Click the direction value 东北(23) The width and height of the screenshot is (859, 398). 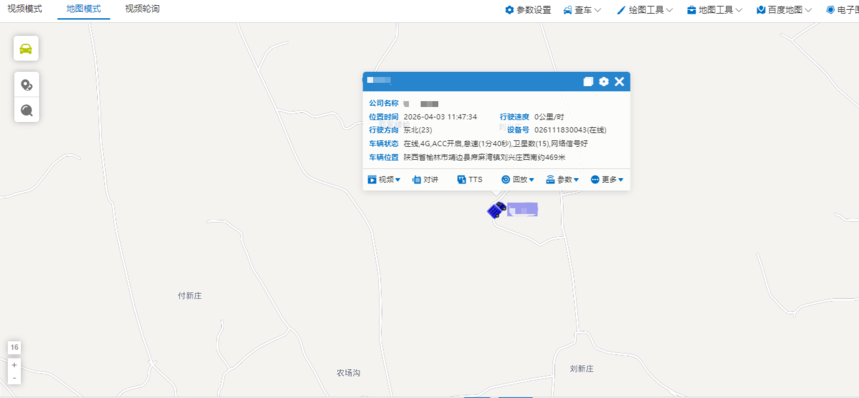pos(418,130)
